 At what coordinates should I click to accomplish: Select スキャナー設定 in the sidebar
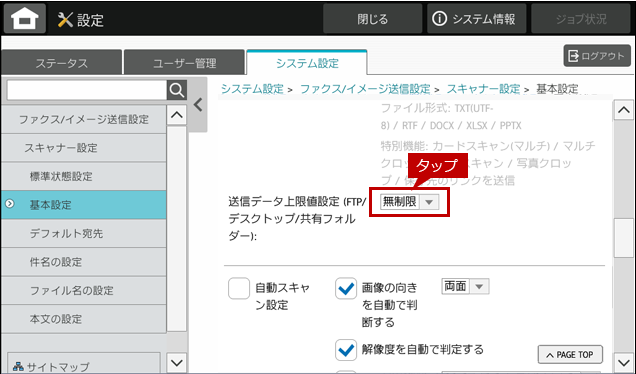point(84,148)
